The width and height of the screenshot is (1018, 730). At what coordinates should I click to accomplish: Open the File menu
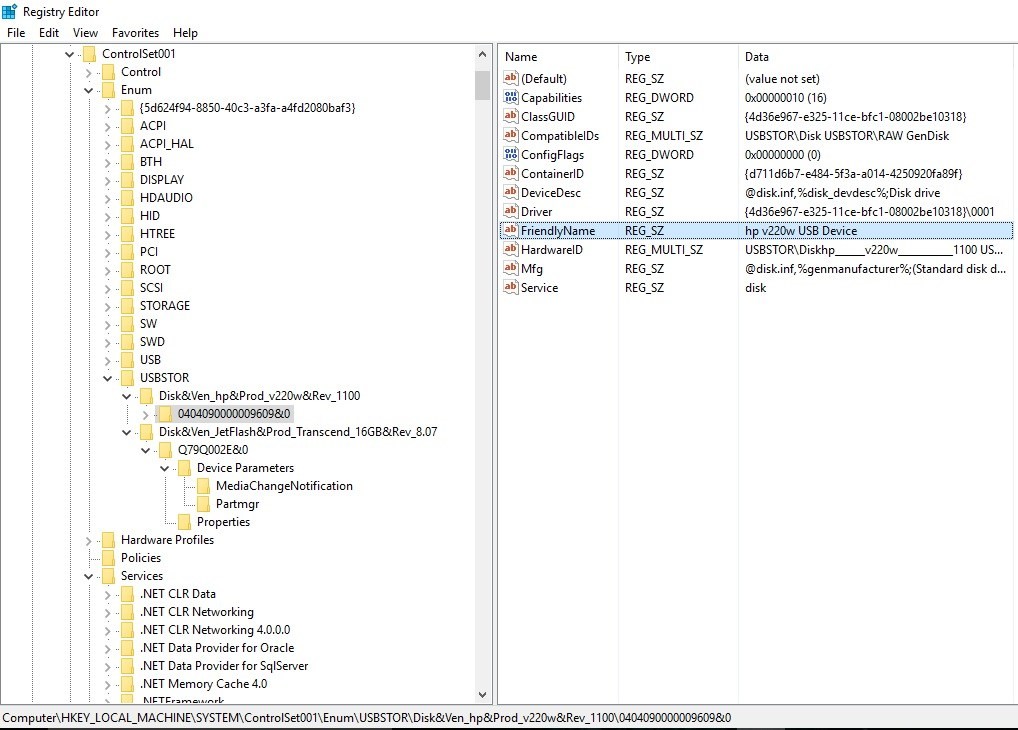(x=16, y=33)
